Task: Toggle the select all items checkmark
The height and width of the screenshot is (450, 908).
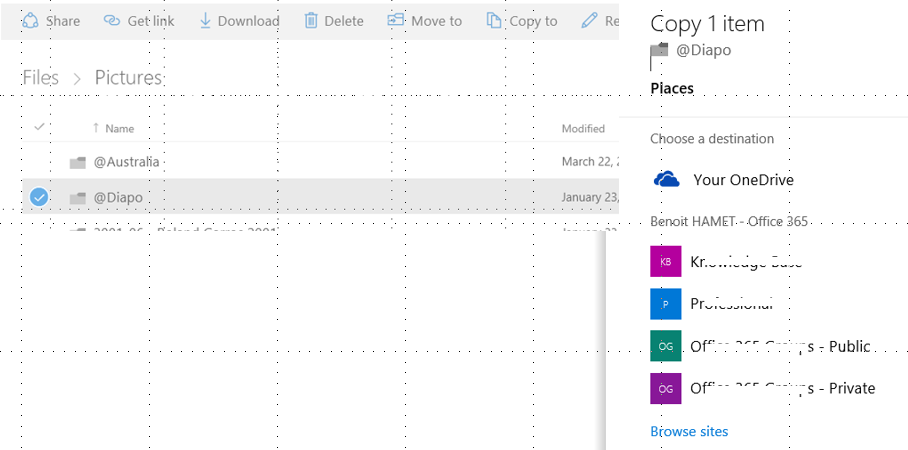Action: (x=39, y=127)
